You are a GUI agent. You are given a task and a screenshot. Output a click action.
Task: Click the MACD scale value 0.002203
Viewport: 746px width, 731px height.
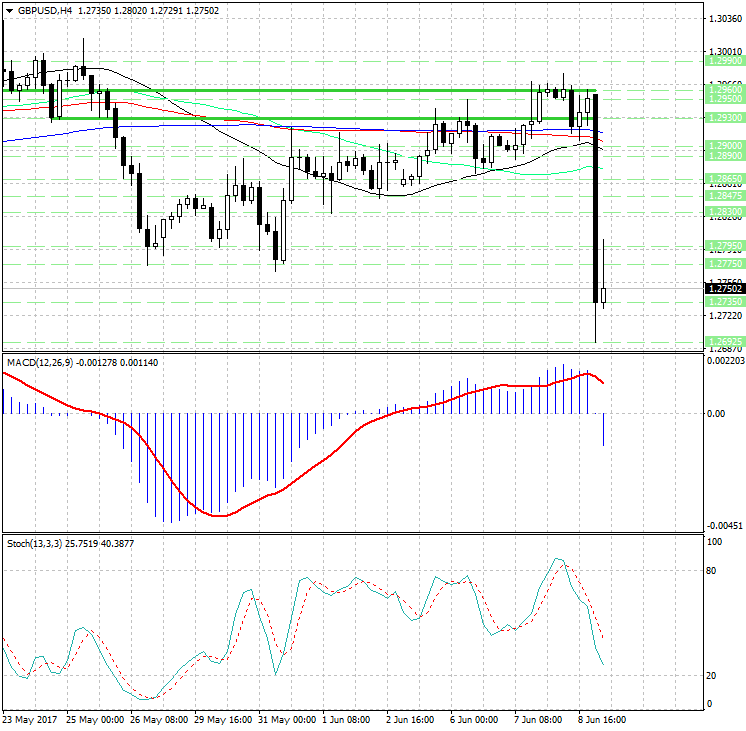[x=726, y=361]
